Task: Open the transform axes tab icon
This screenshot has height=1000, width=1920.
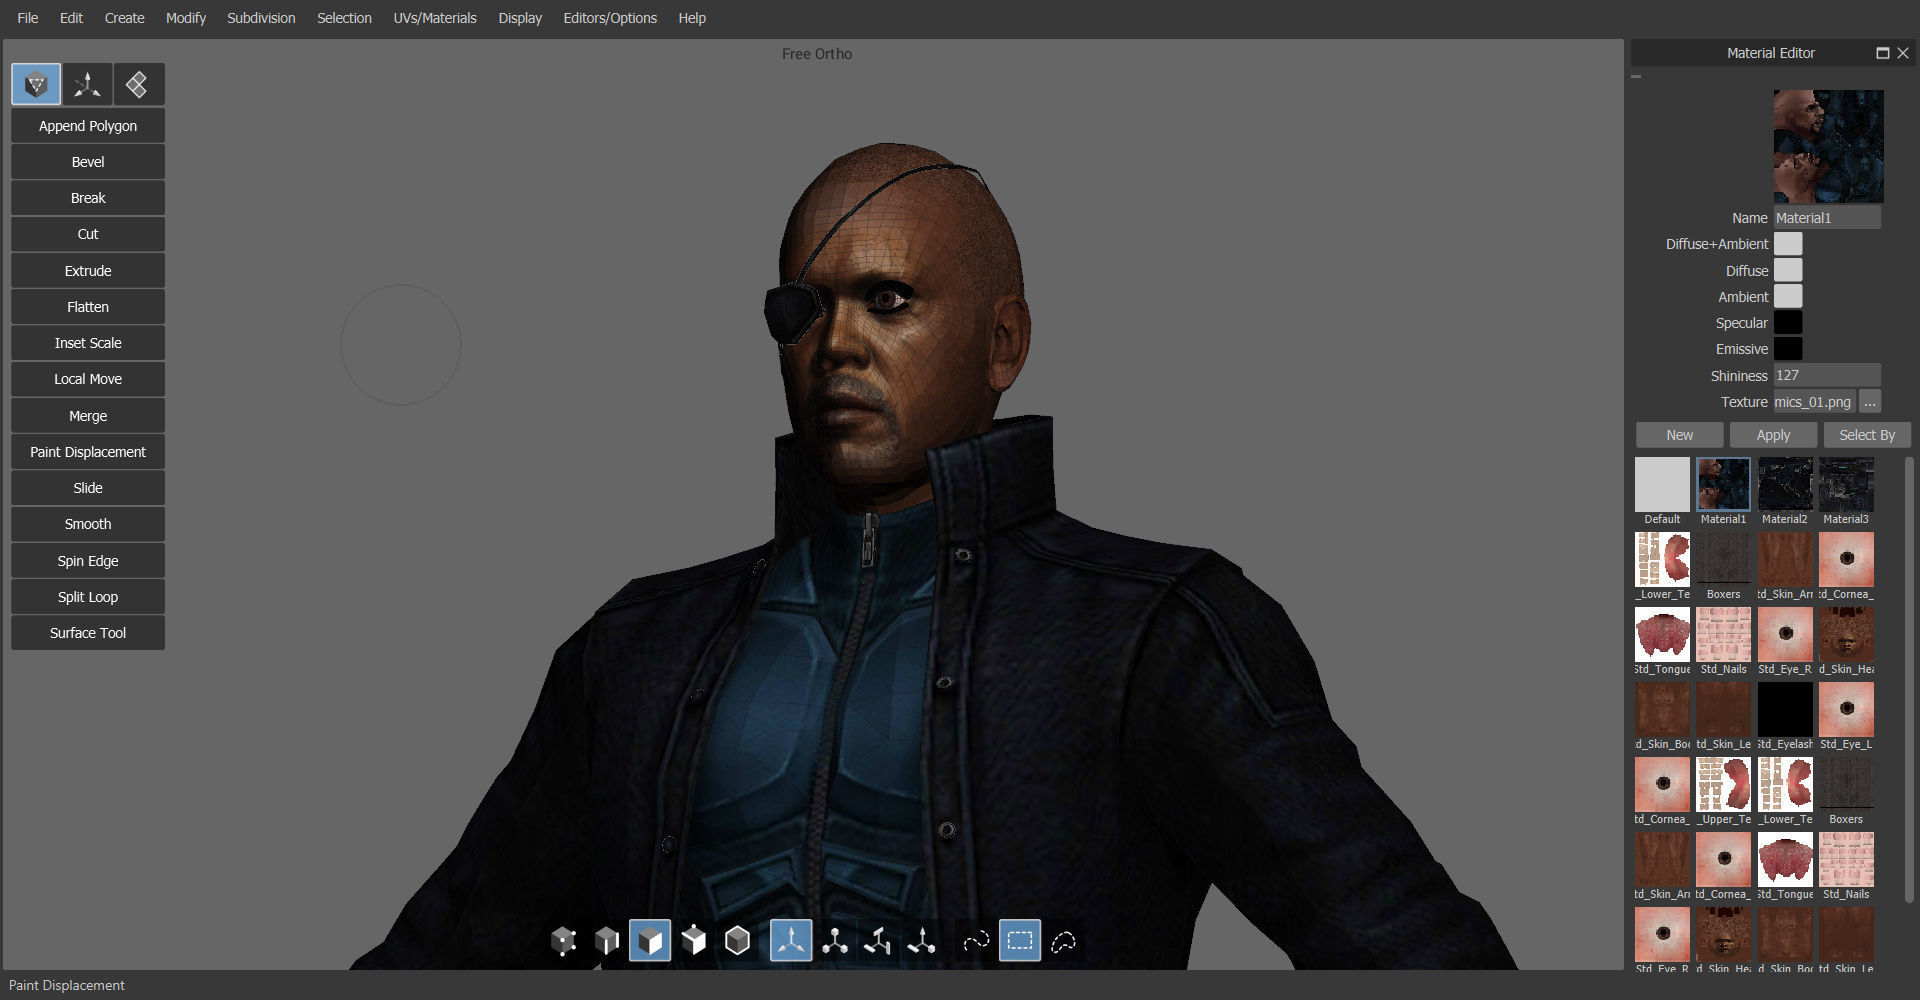Action: (x=88, y=85)
